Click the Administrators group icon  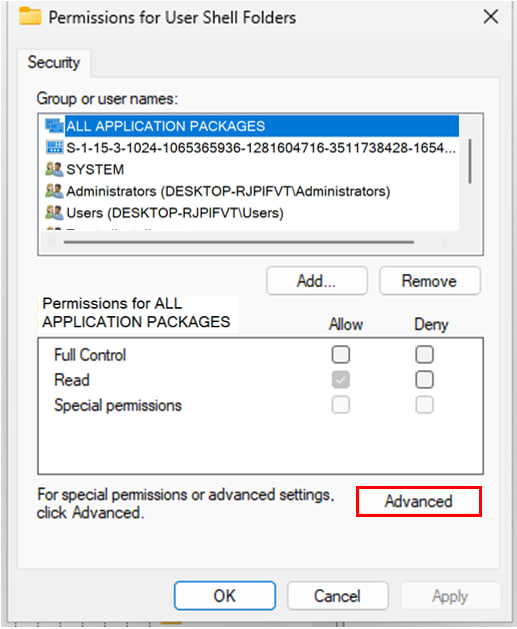(54, 191)
